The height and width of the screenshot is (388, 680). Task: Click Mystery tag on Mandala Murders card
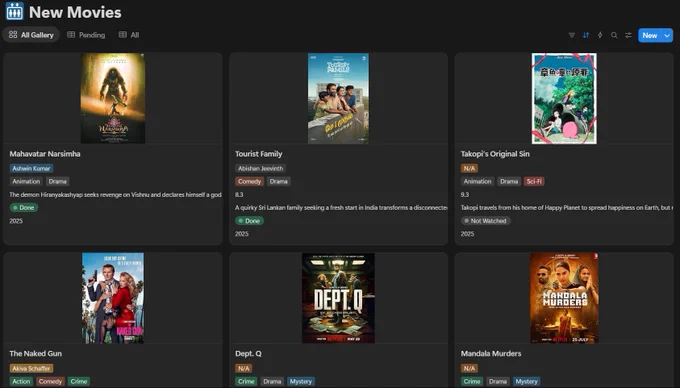coord(526,381)
